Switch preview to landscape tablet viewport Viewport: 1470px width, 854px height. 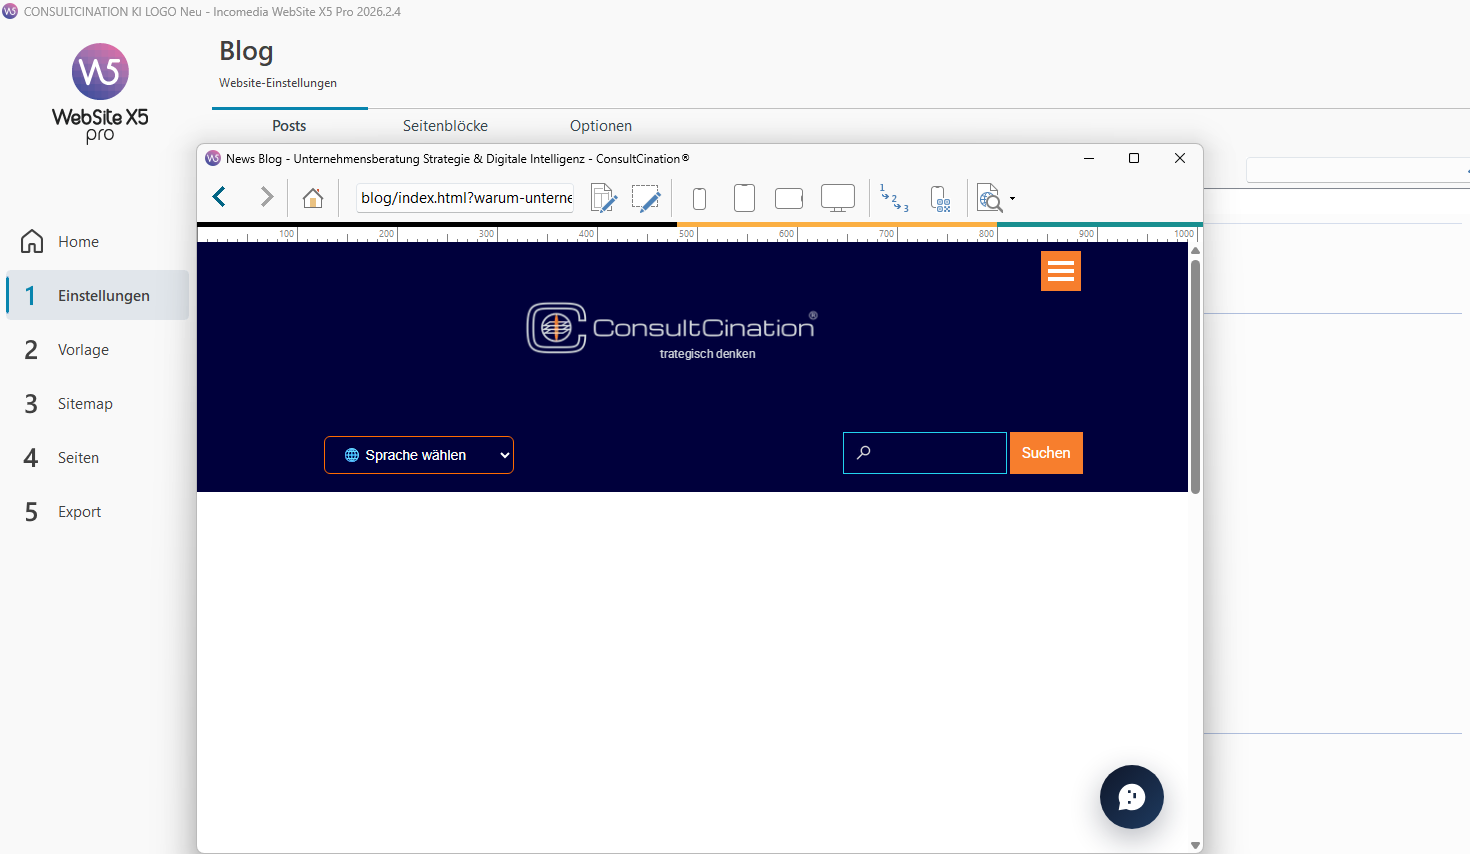[x=789, y=198]
